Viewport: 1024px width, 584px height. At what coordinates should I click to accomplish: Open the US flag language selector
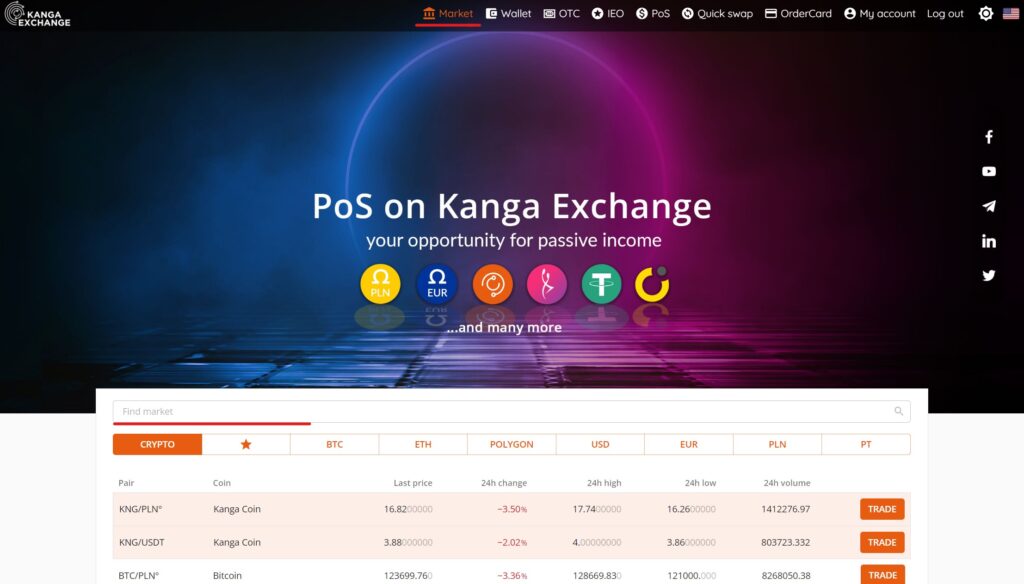[1011, 13]
